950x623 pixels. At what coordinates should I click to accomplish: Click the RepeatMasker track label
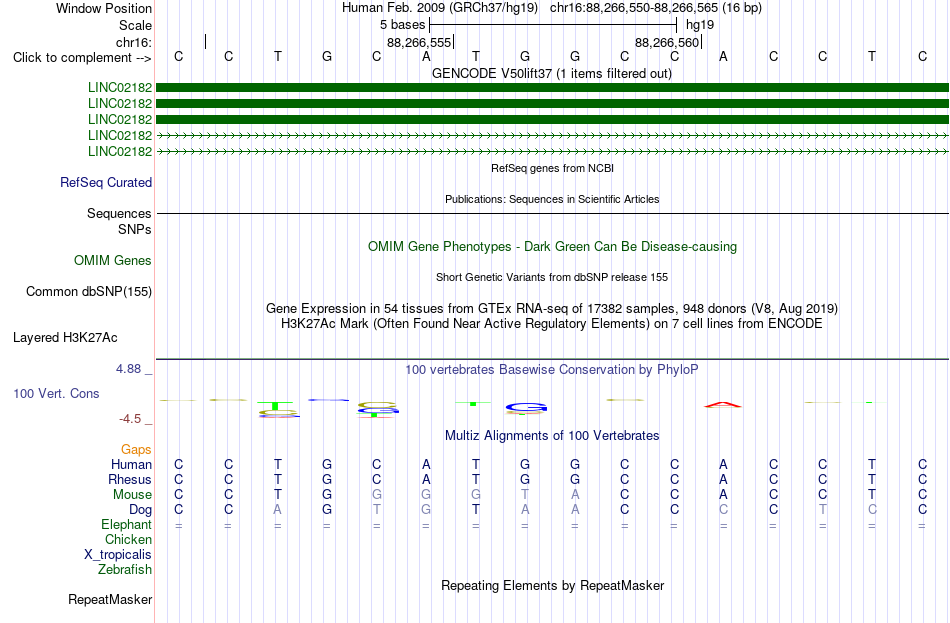[110, 600]
